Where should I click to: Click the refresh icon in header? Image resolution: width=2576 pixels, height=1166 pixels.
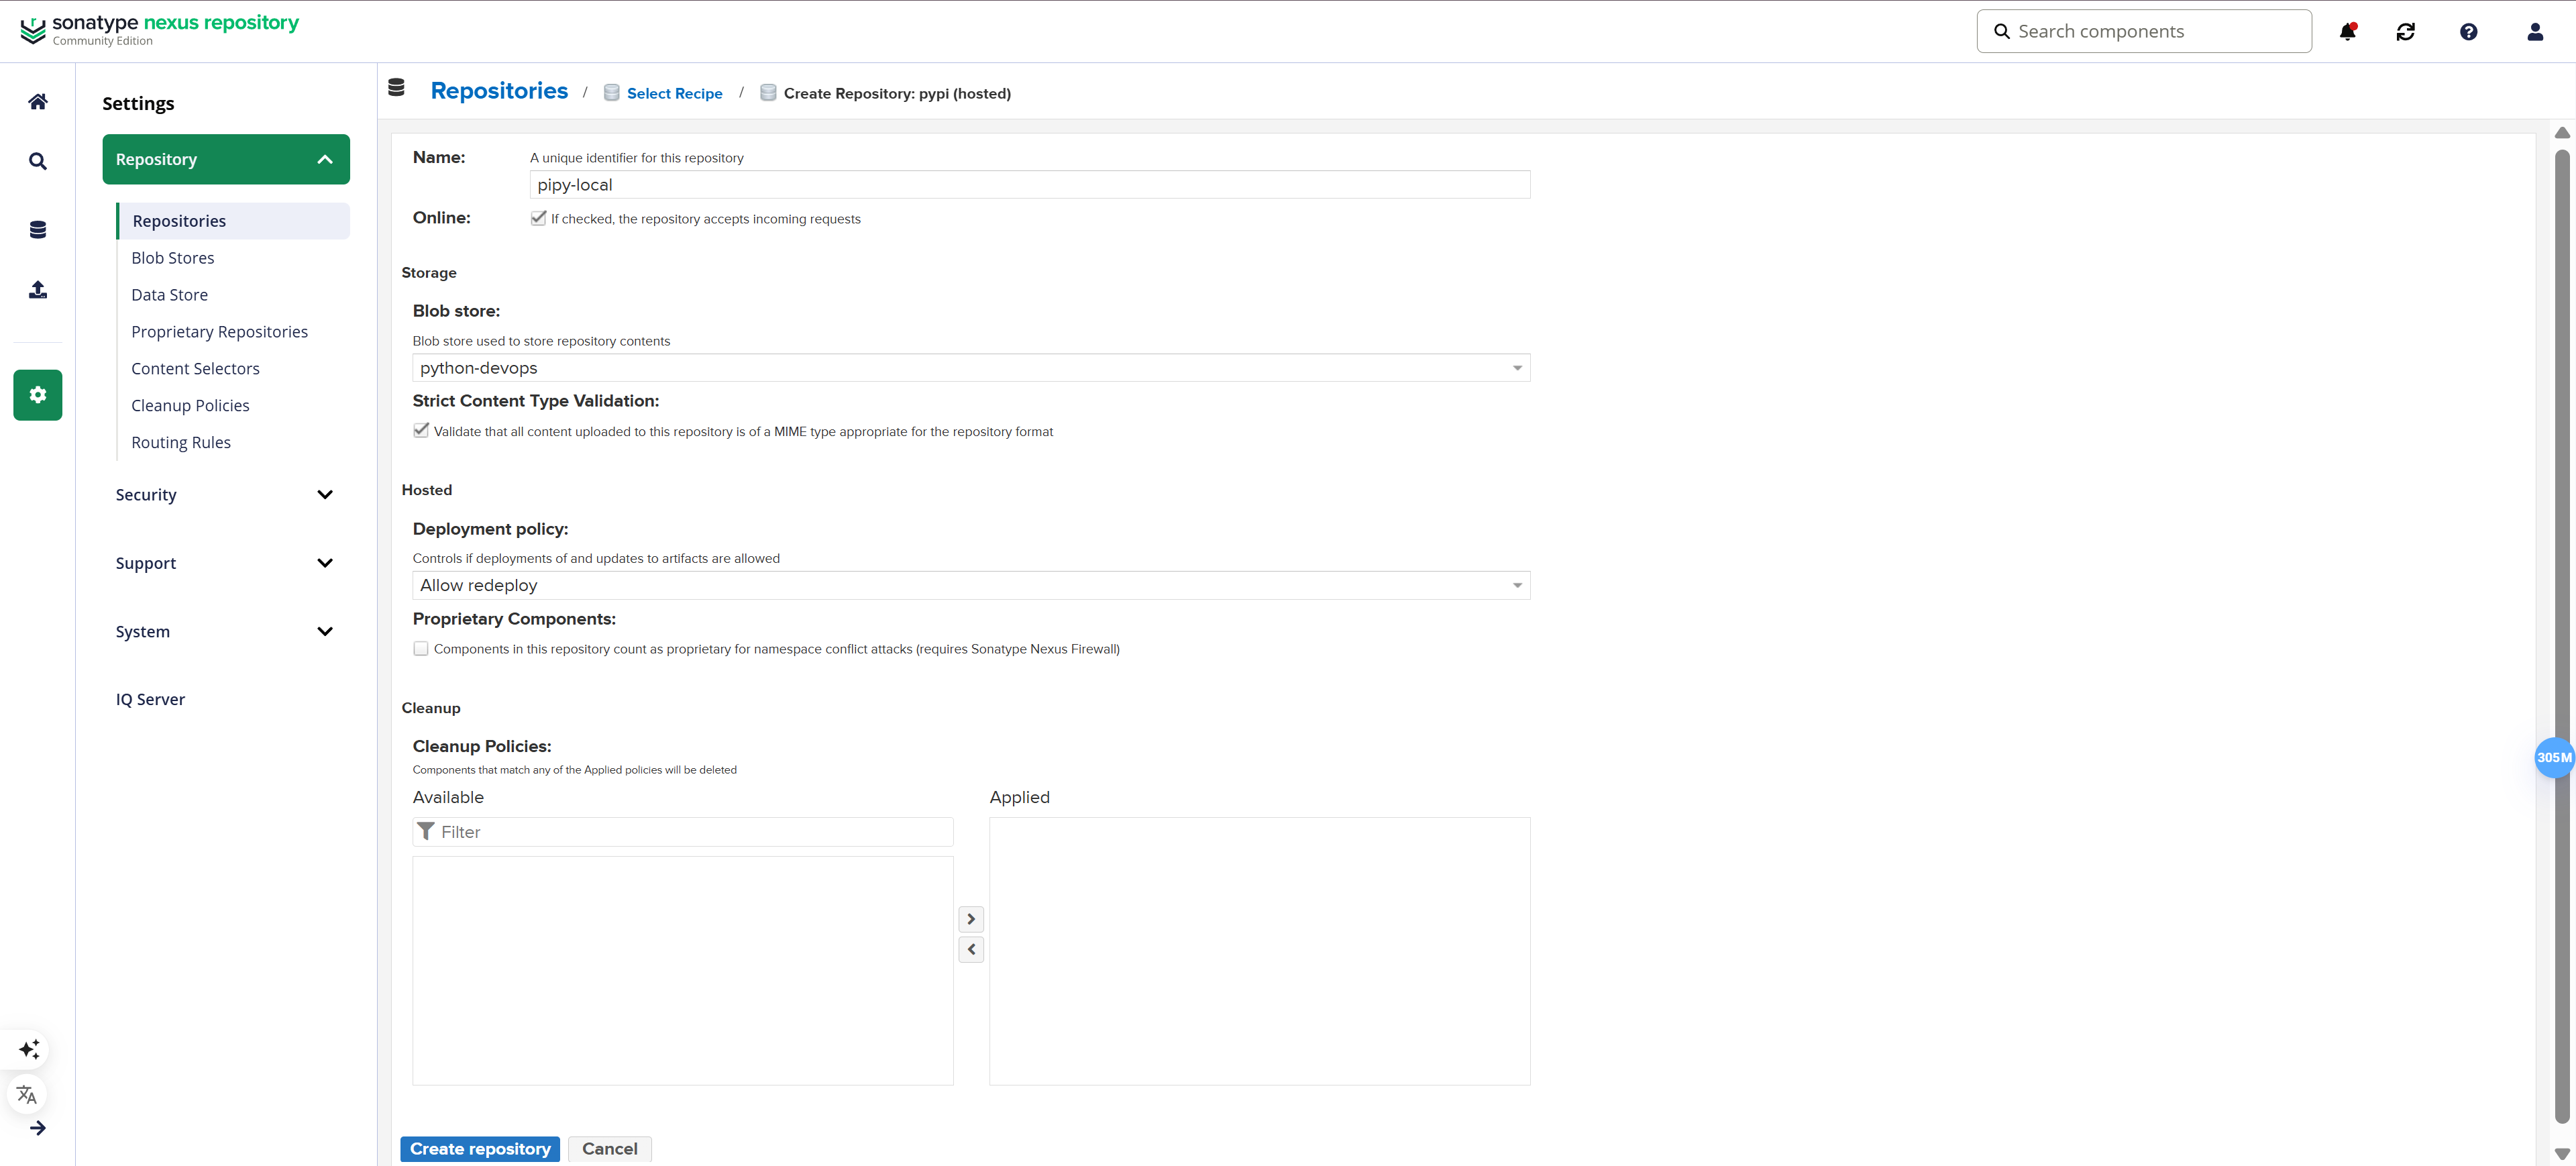coord(2406,32)
